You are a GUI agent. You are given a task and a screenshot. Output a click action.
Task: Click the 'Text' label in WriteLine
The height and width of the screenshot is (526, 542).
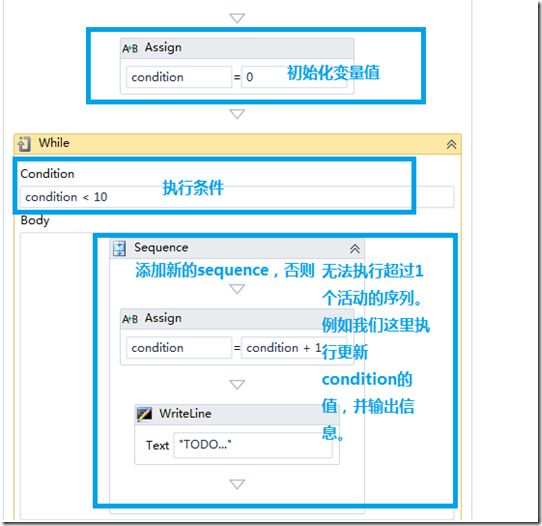[157, 445]
